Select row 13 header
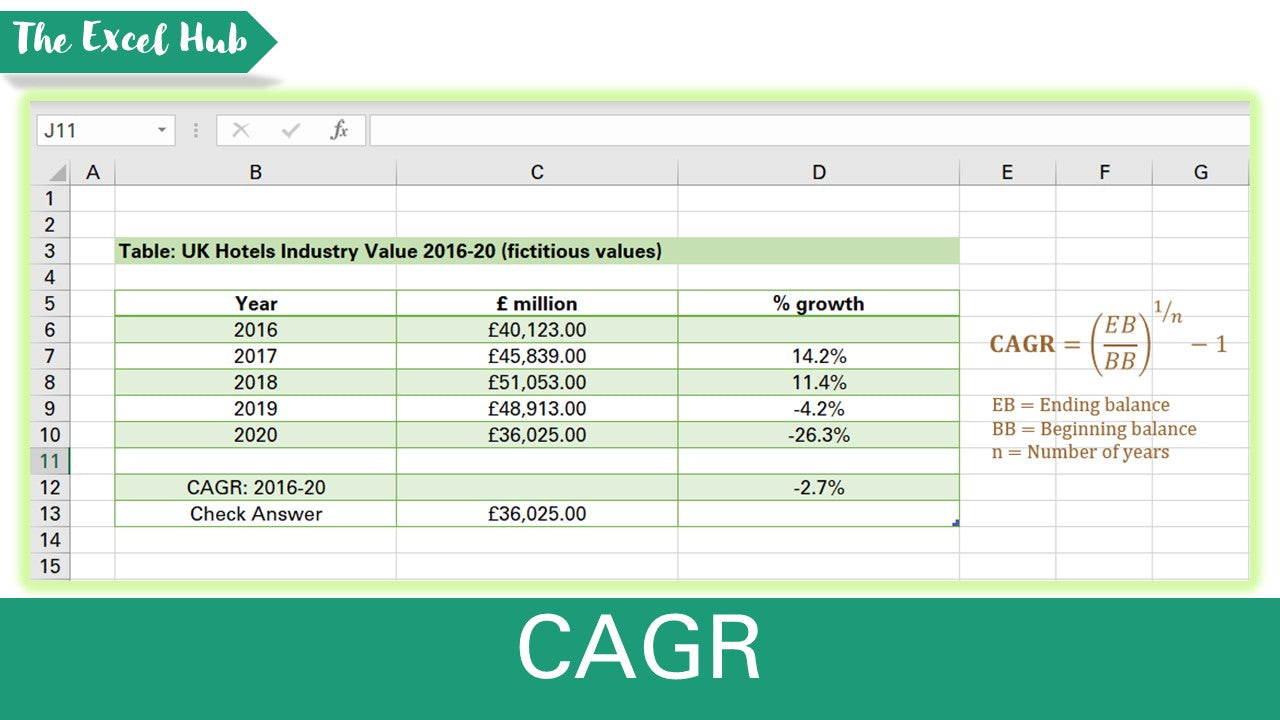Screen dimensions: 1280x720 click(50, 513)
